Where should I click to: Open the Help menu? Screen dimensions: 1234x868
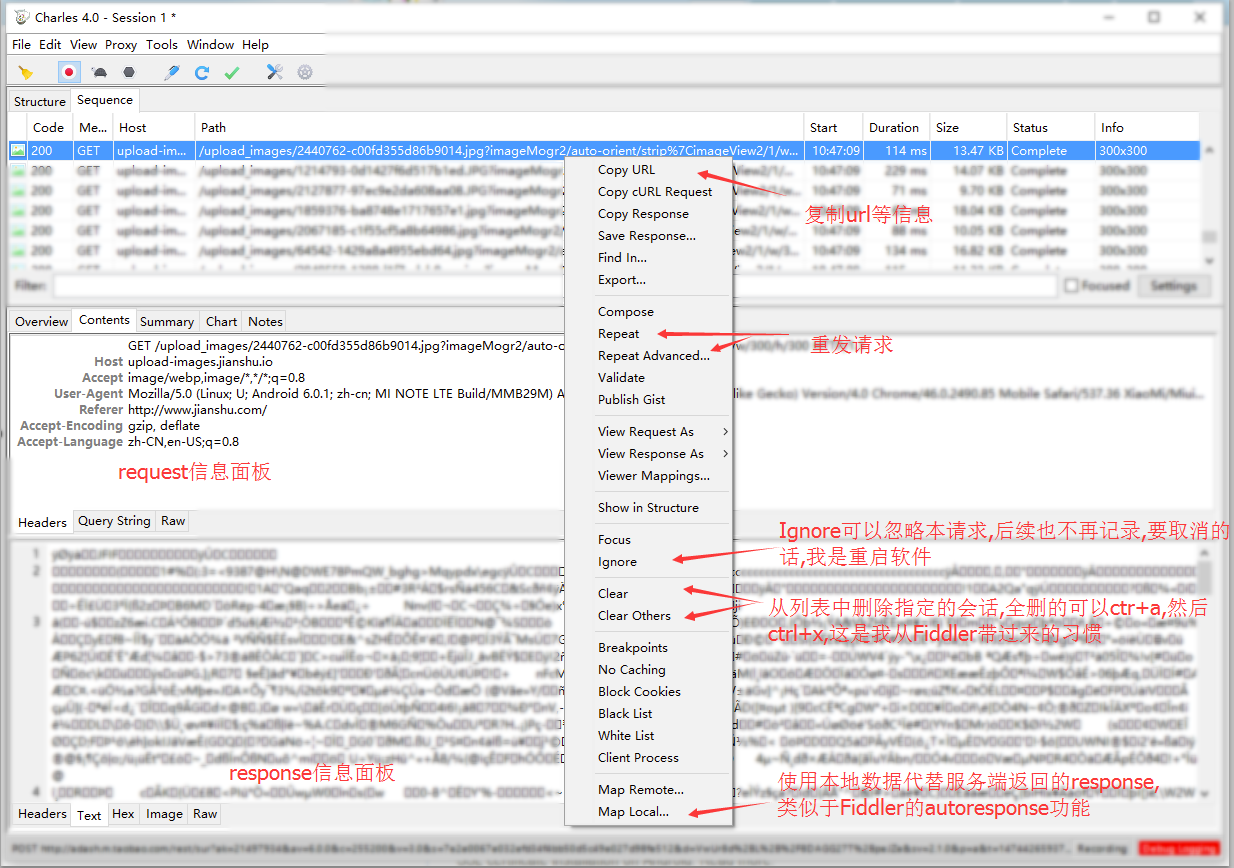(x=255, y=44)
